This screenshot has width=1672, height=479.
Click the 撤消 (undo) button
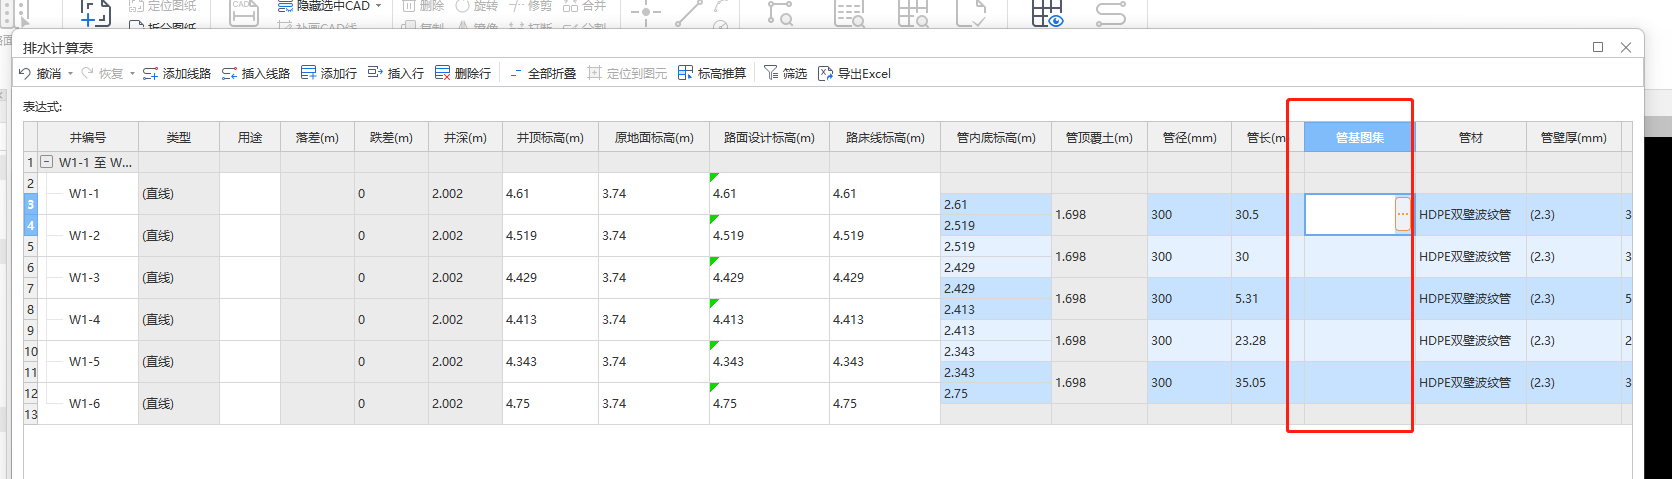pos(40,73)
